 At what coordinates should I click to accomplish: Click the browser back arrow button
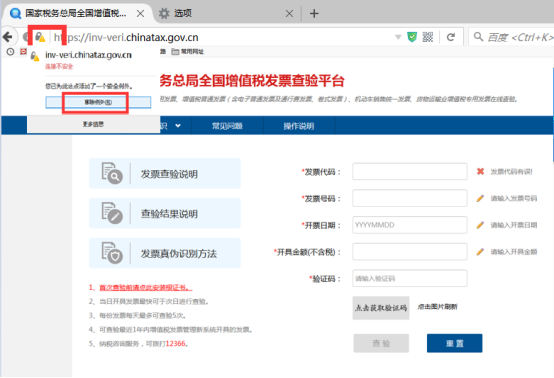[x=8, y=37]
